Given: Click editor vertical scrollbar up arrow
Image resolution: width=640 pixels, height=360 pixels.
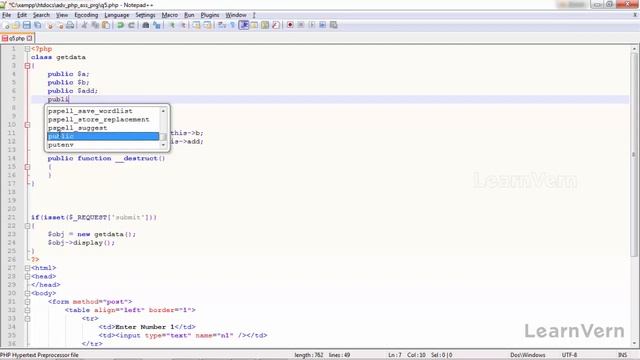Looking at the screenshot, I should pyautogui.click(x=634, y=49).
